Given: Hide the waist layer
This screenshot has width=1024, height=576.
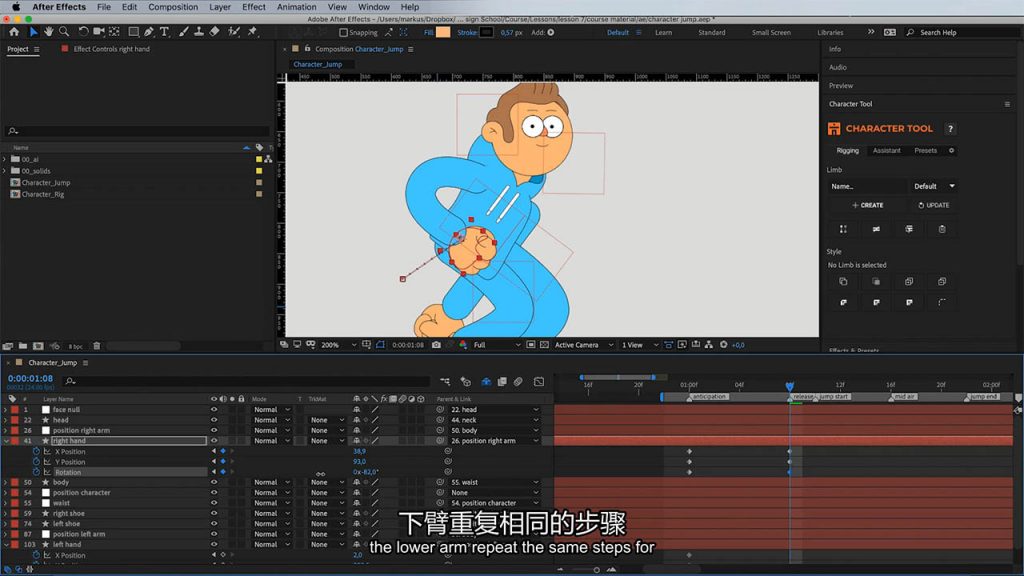Looking at the screenshot, I should point(214,503).
